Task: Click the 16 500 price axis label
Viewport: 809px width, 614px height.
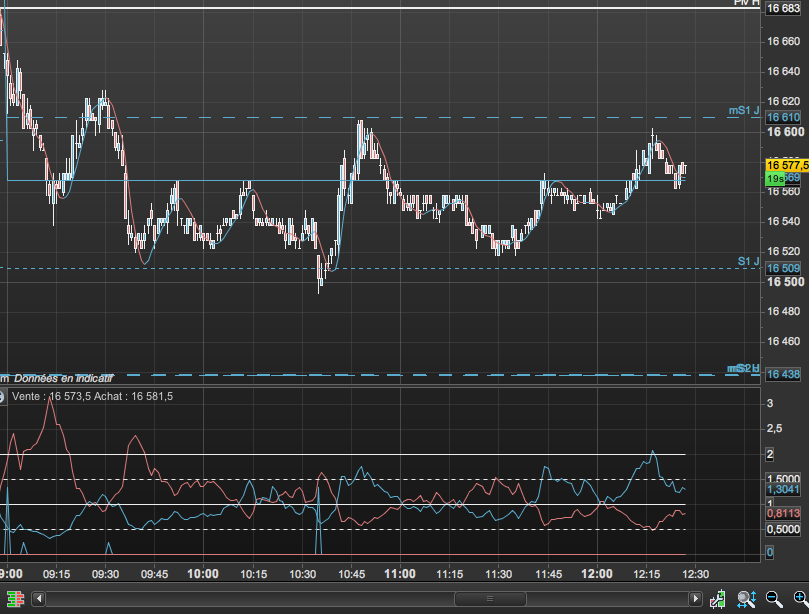Action: (x=785, y=282)
